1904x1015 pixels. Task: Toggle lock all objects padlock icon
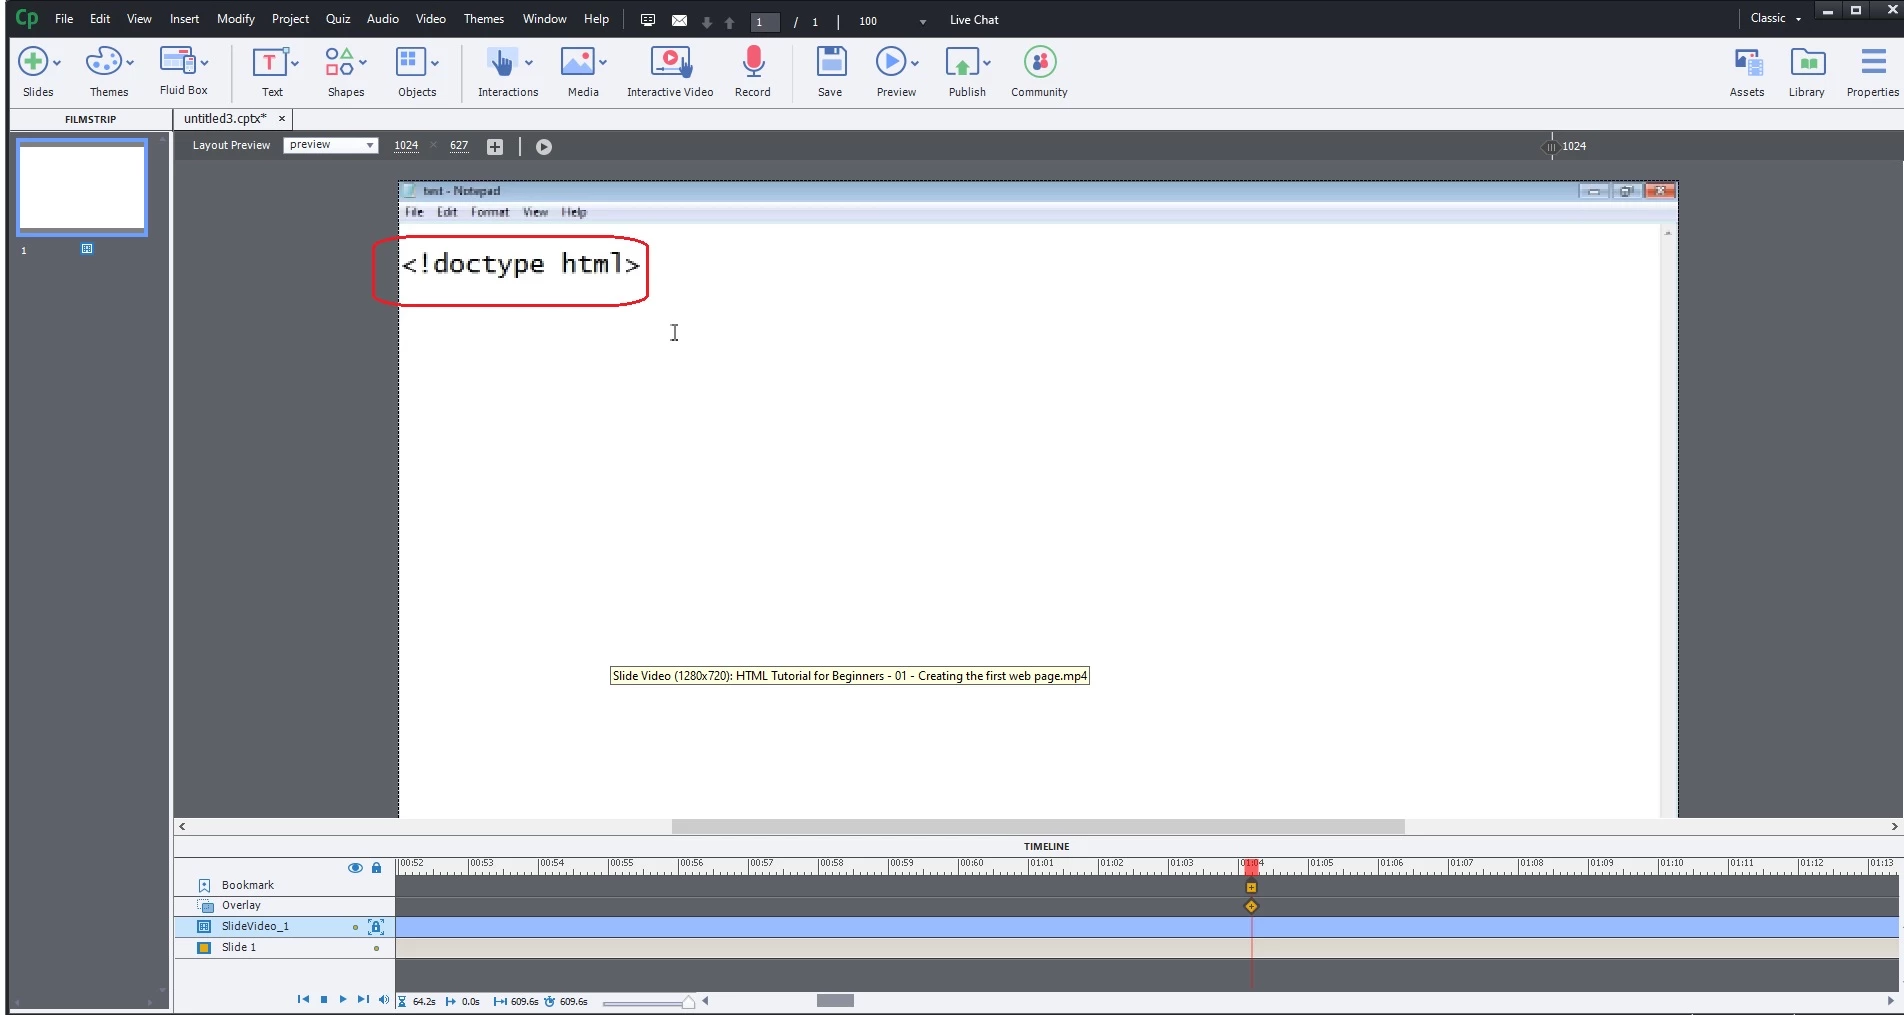(377, 868)
